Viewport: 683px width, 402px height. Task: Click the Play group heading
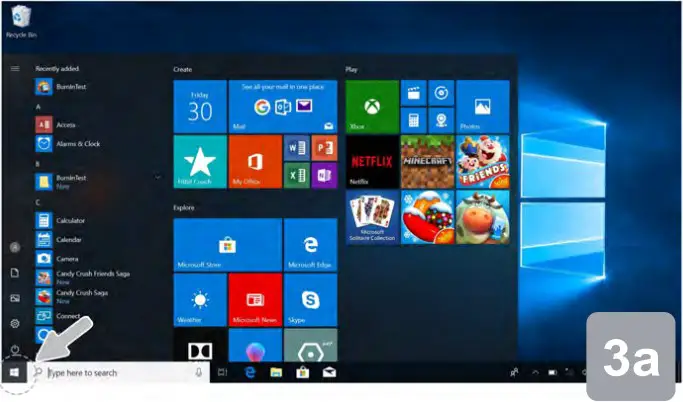(351, 69)
